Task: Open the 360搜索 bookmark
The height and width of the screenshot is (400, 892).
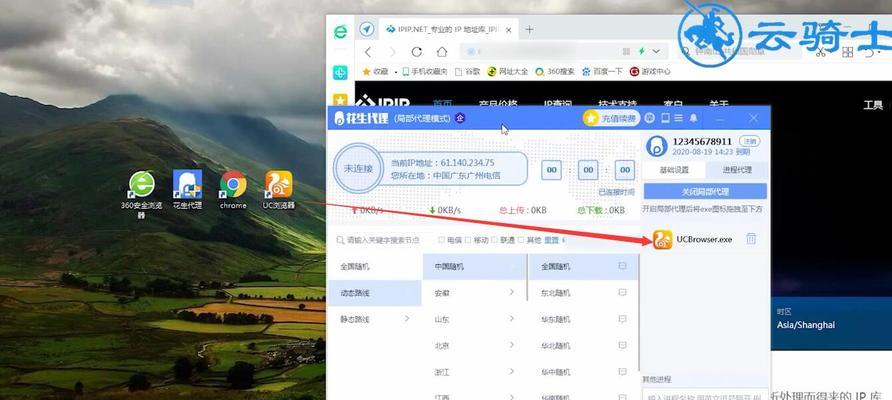Action: (x=555, y=72)
